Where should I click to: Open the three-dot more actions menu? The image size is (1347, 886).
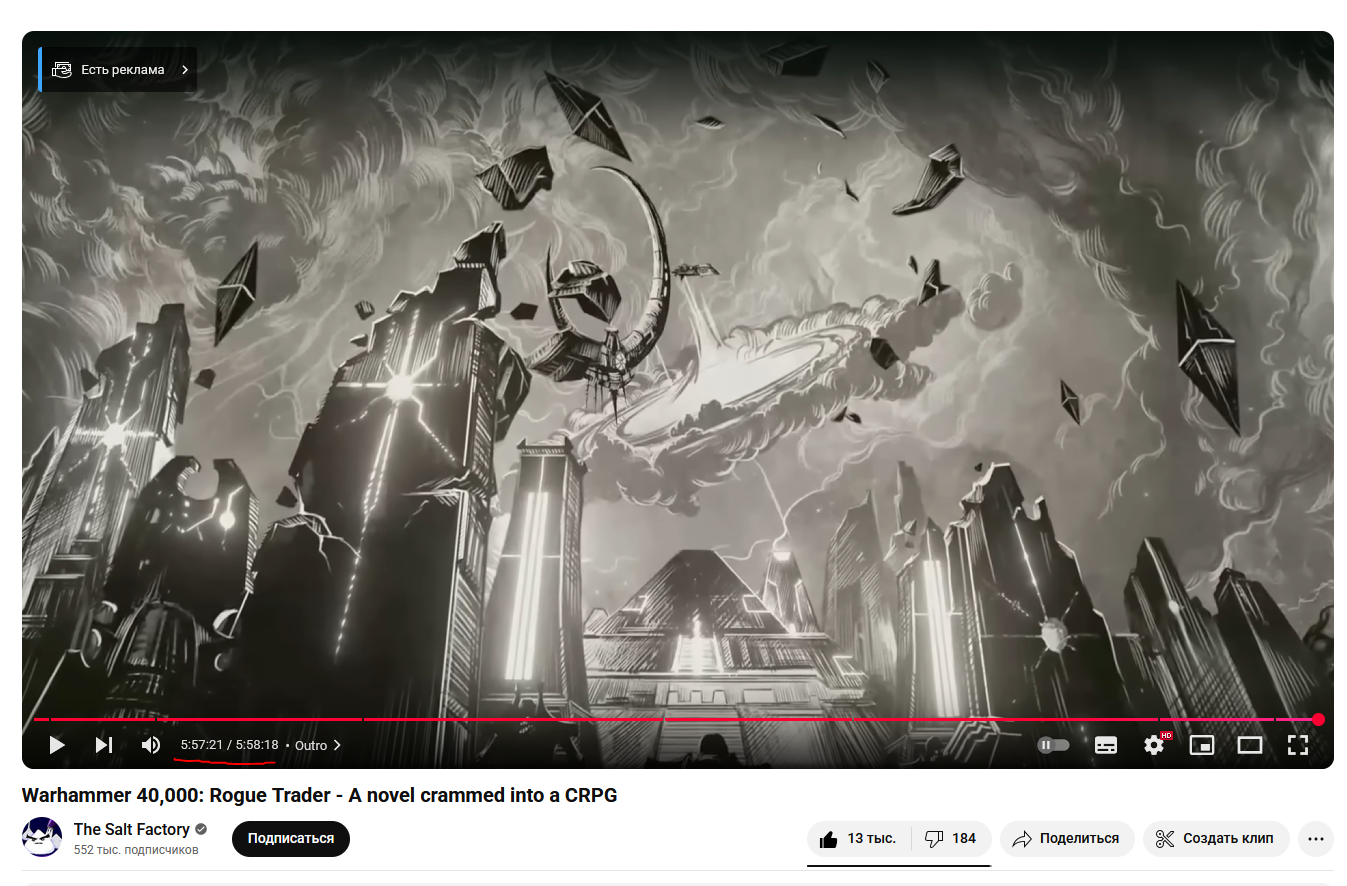click(1316, 838)
